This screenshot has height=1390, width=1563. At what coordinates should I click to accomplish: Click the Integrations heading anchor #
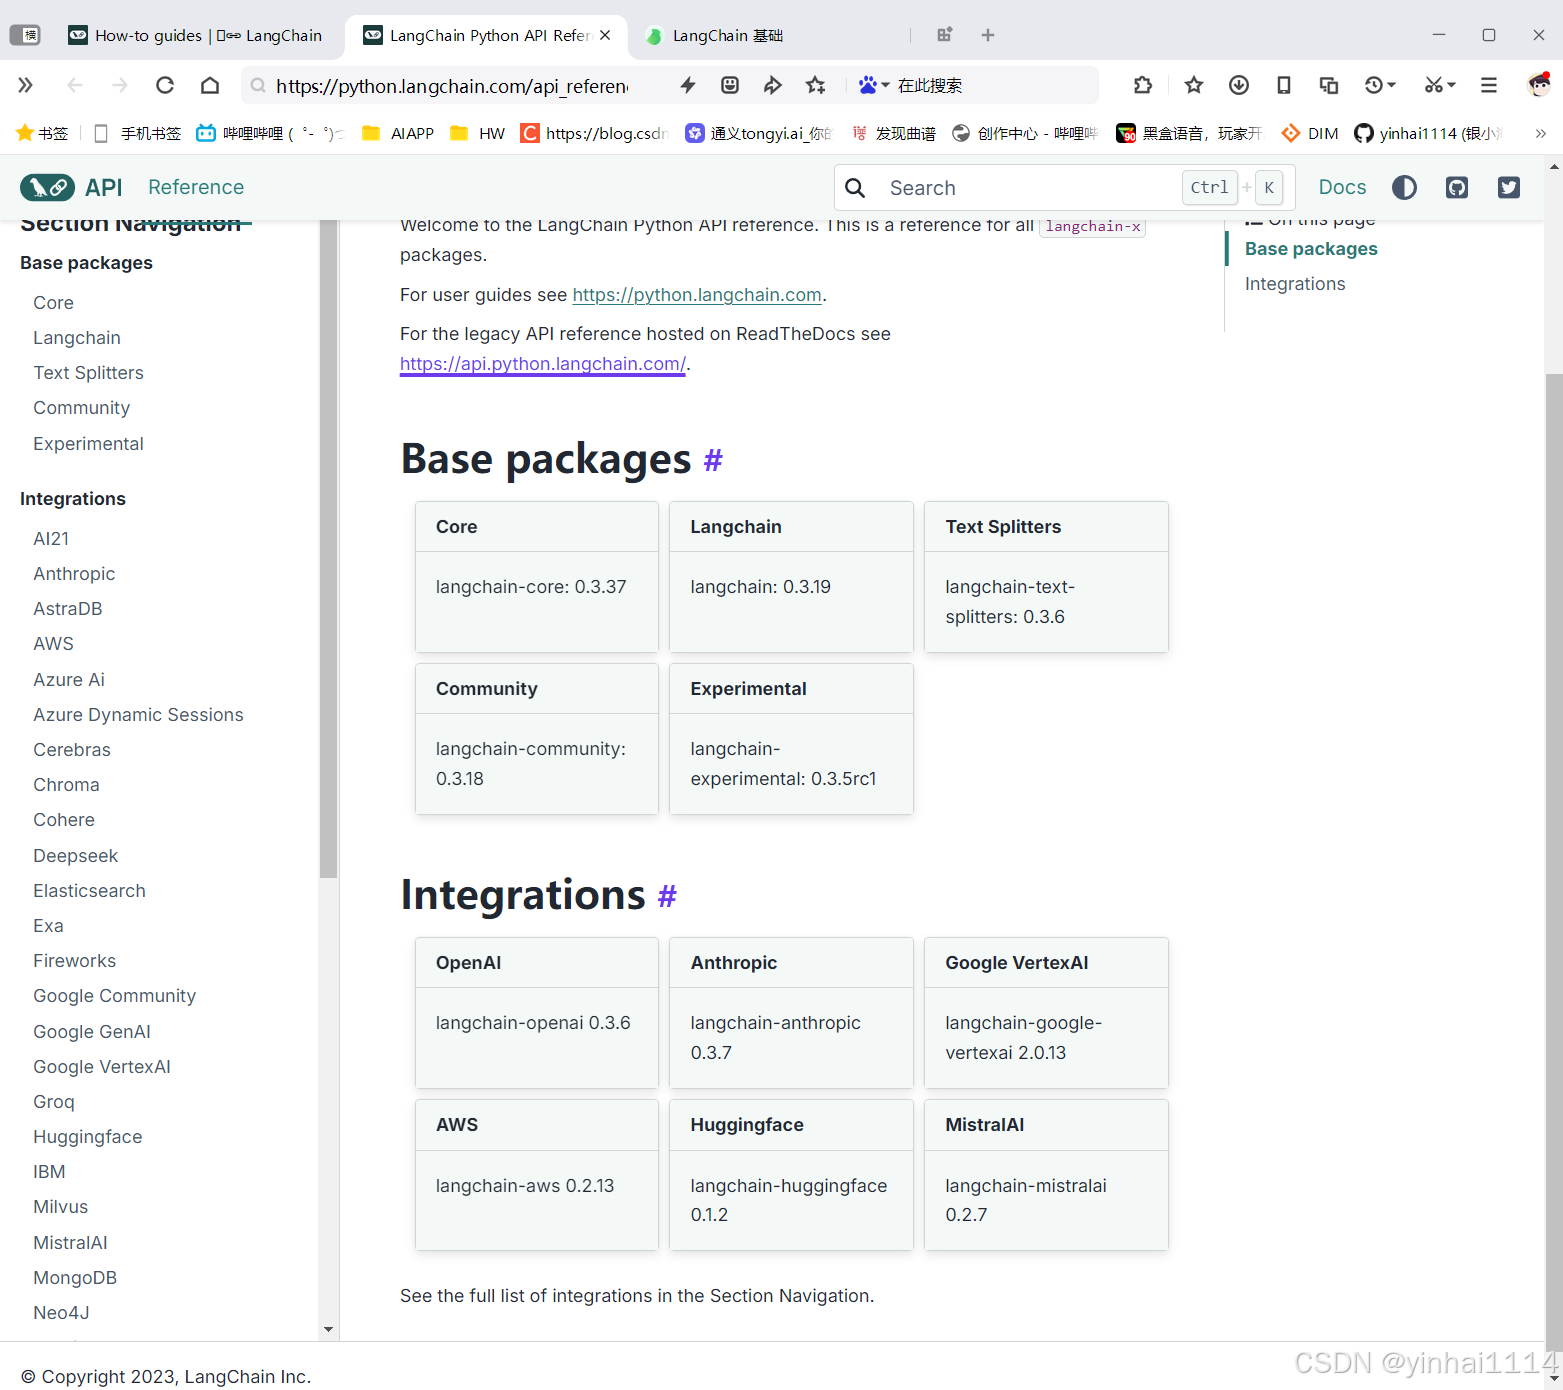click(x=667, y=895)
